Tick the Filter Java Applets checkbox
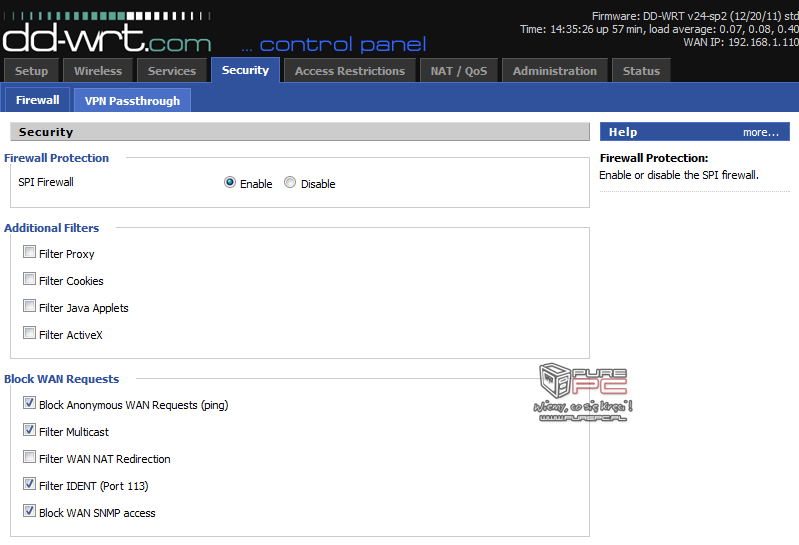Screen dimensions: 799x545 tap(30, 307)
